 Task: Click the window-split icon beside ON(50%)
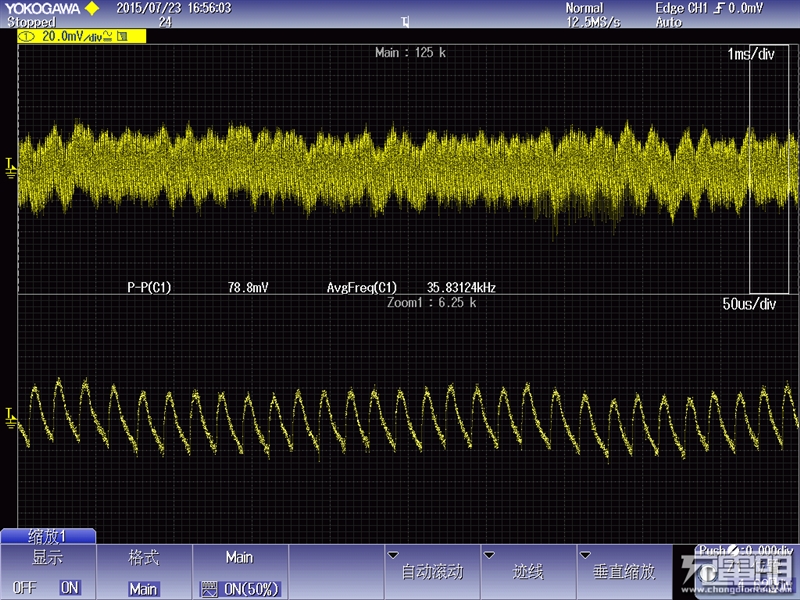coord(209,589)
